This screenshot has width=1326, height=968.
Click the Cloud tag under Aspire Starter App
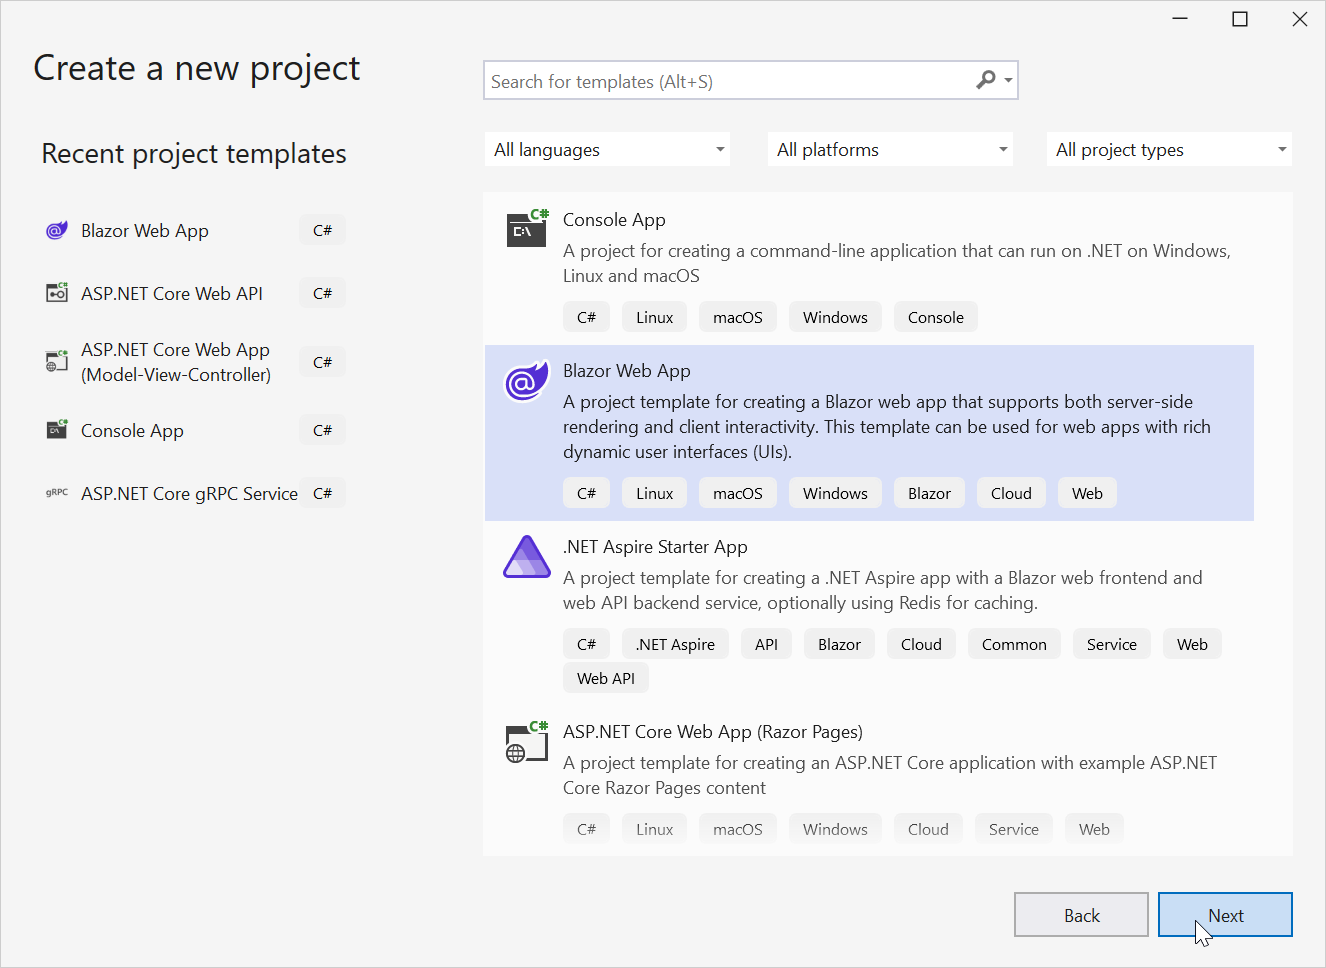click(921, 644)
